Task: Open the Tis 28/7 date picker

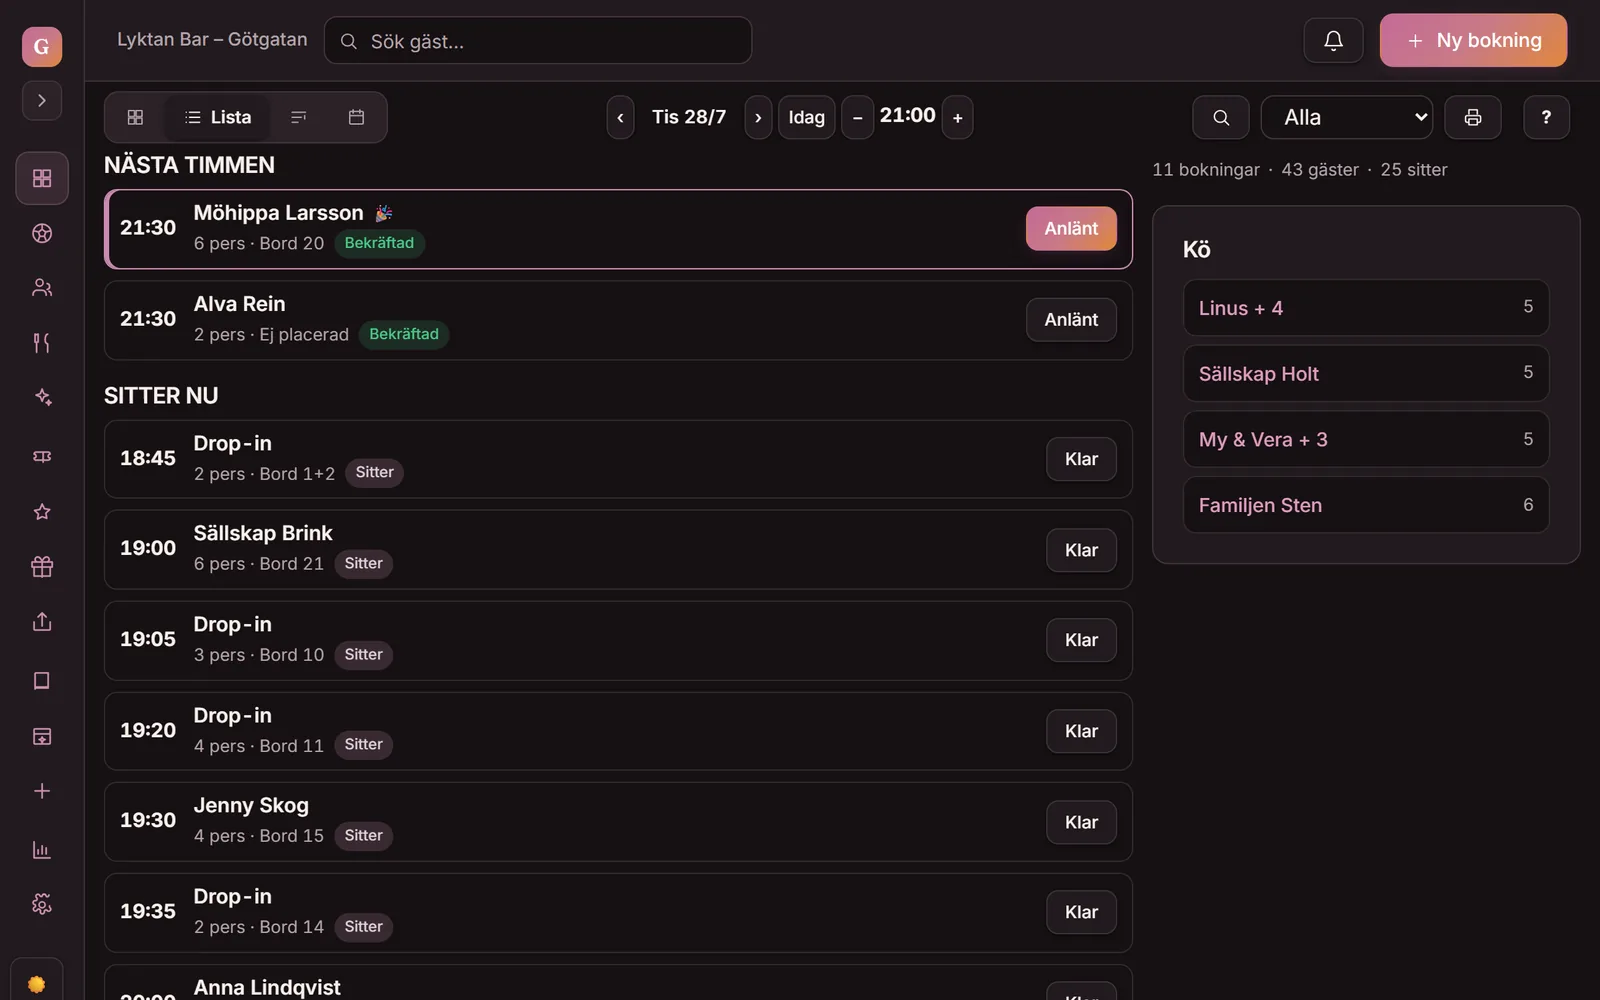Action: point(689,117)
